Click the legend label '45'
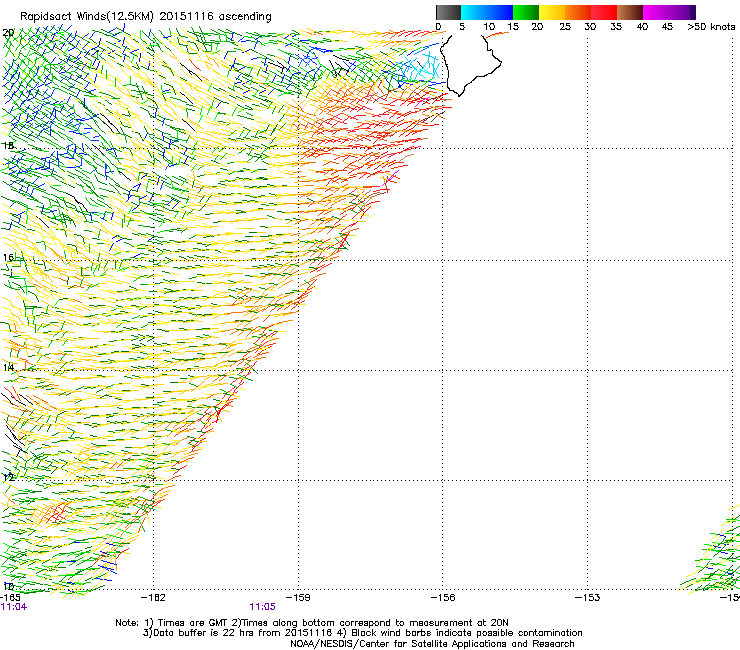 (x=667, y=27)
